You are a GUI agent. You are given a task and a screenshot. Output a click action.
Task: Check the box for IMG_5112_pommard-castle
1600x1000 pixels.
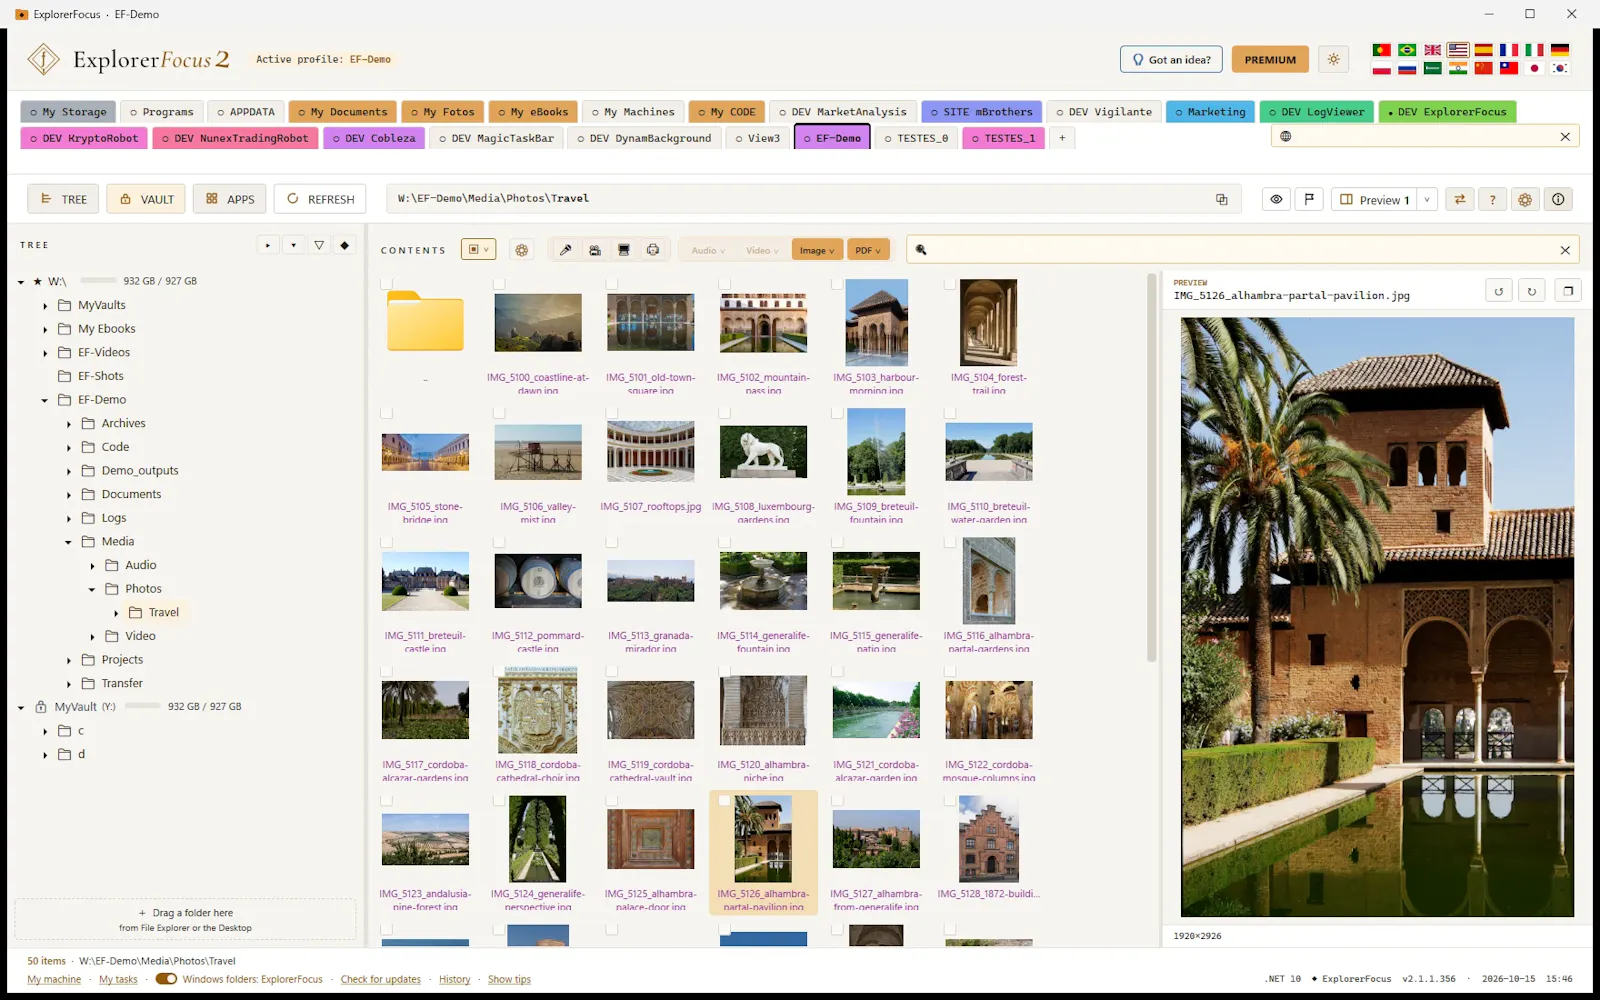[499, 542]
